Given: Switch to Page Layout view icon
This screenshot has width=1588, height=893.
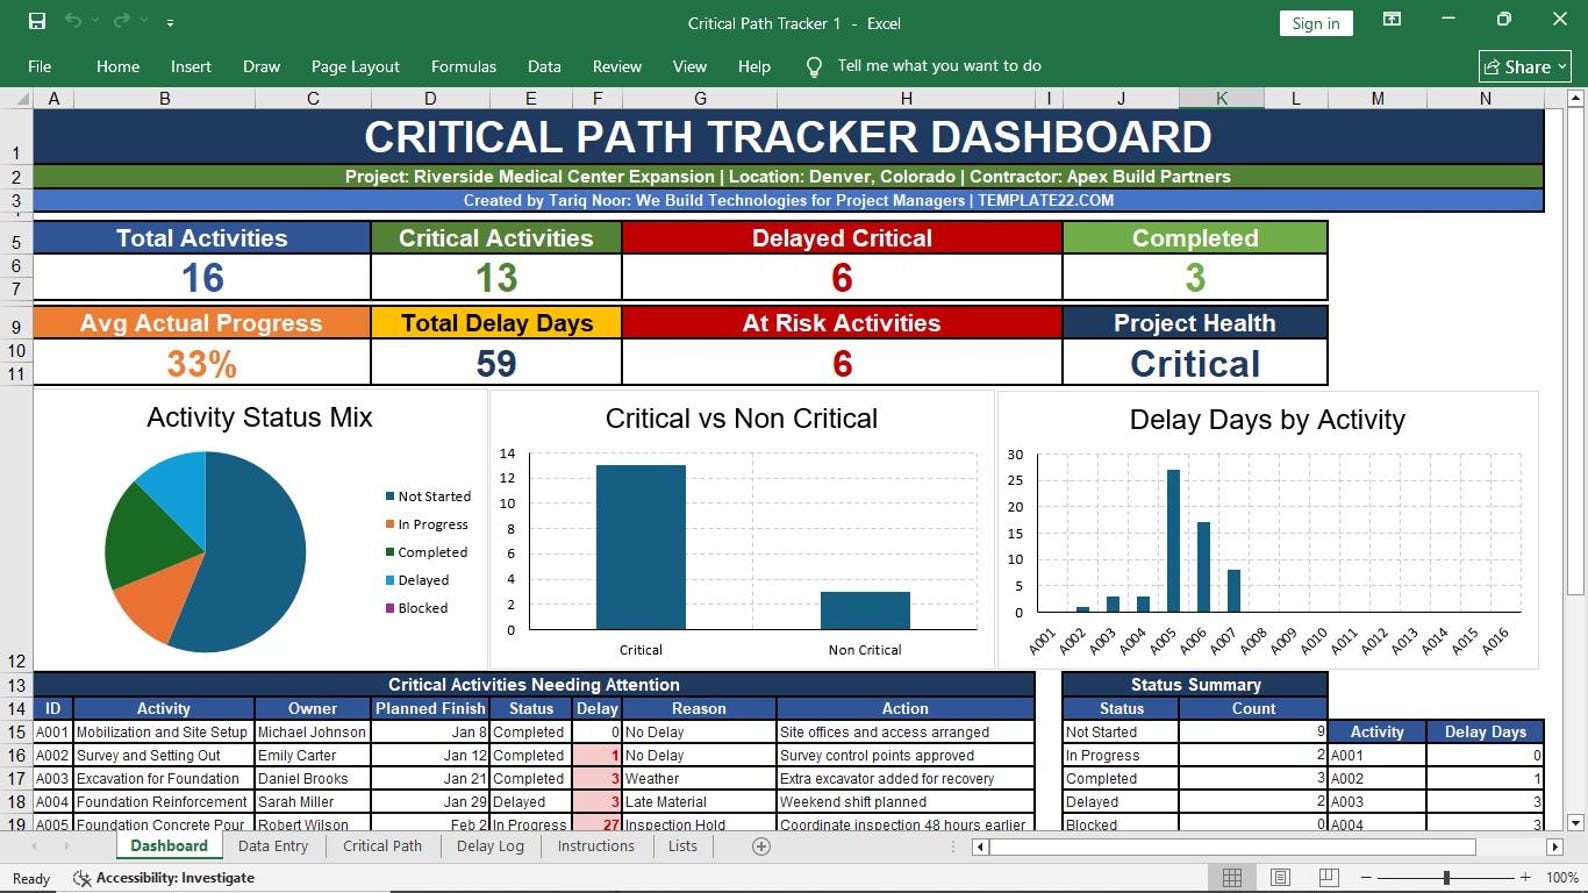Looking at the screenshot, I should tap(1280, 878).
